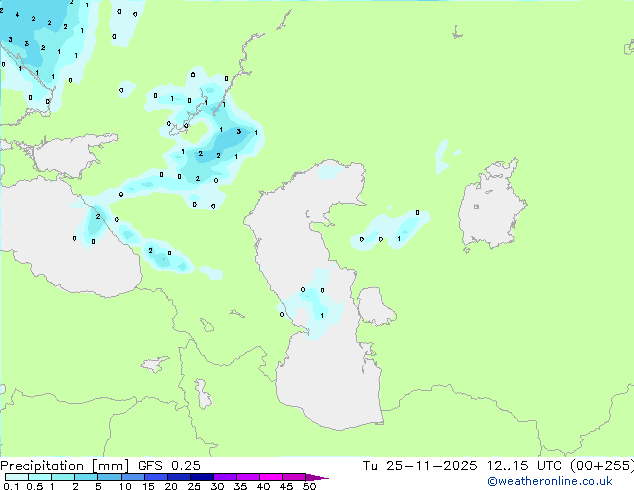Click the 1–2 mm legend swatch
This screenshot has height=490, width=634.
click(x=63, y=477)
